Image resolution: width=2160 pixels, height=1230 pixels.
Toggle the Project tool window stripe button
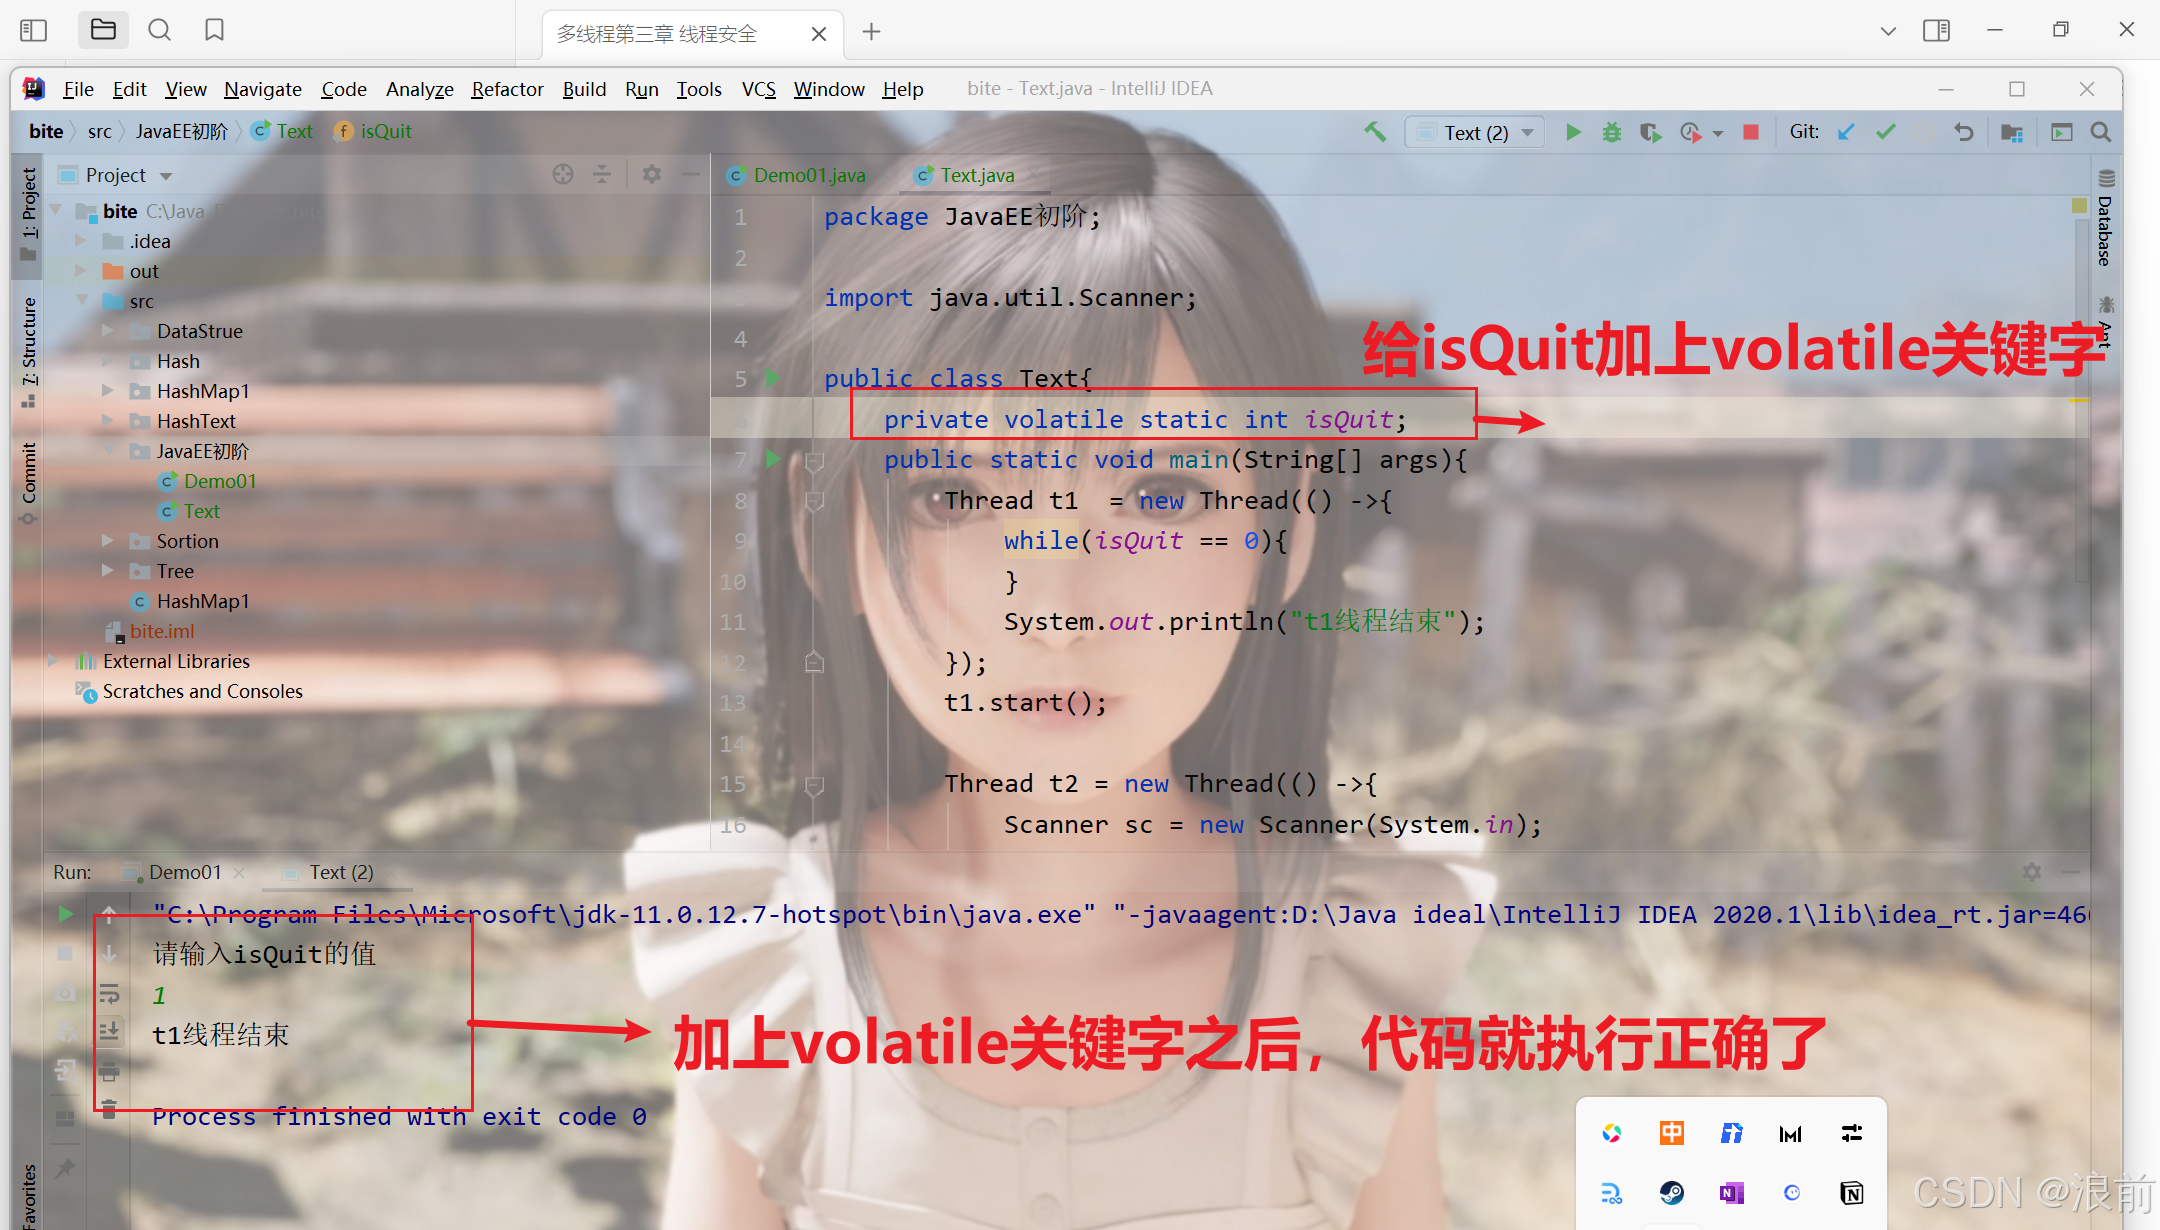coord(27,212)
